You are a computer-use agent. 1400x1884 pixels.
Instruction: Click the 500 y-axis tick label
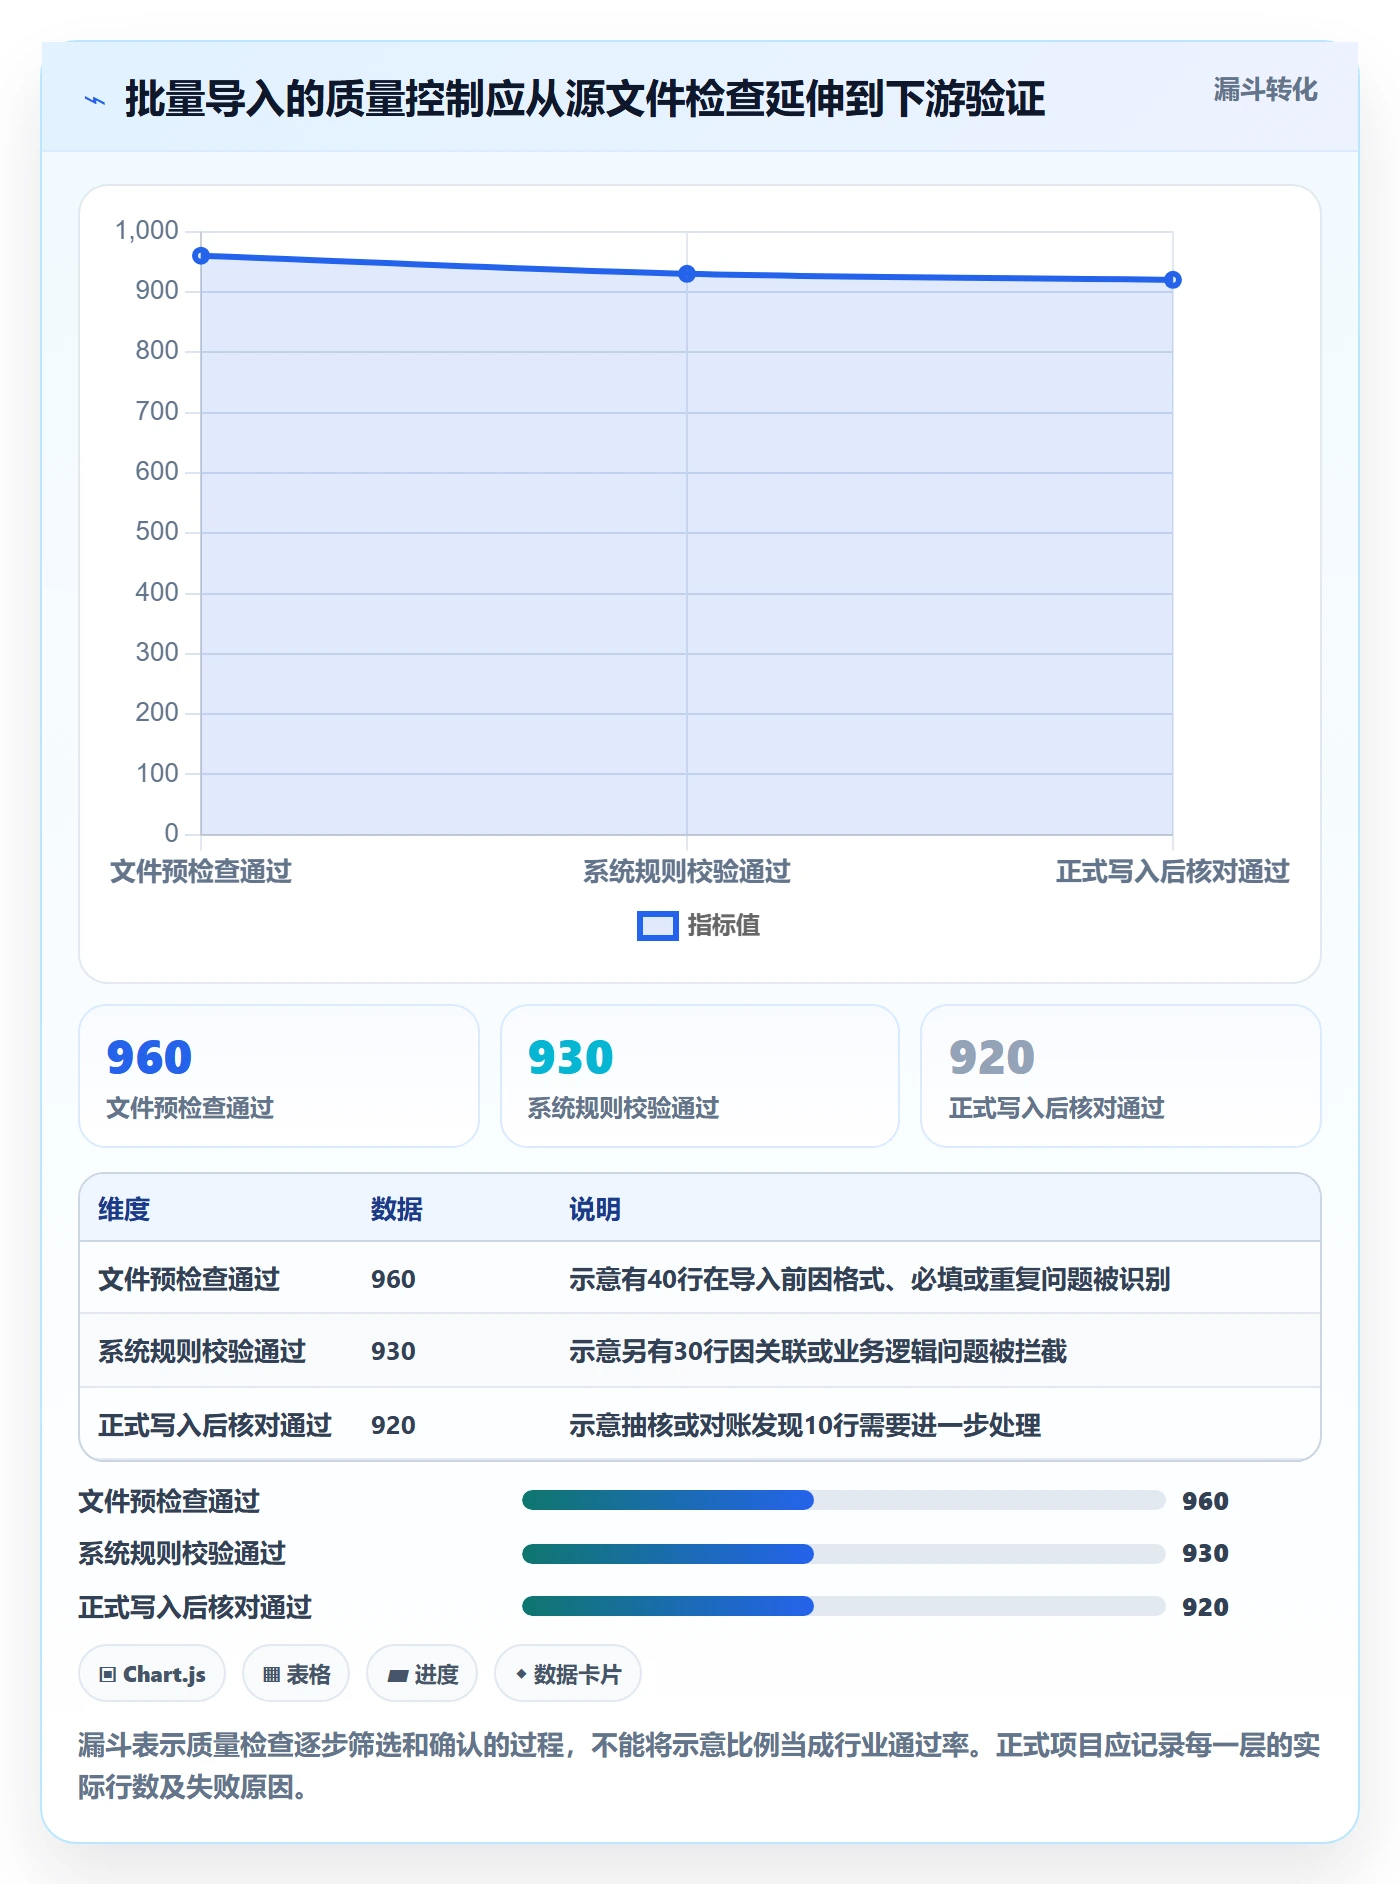click(157, 532)
